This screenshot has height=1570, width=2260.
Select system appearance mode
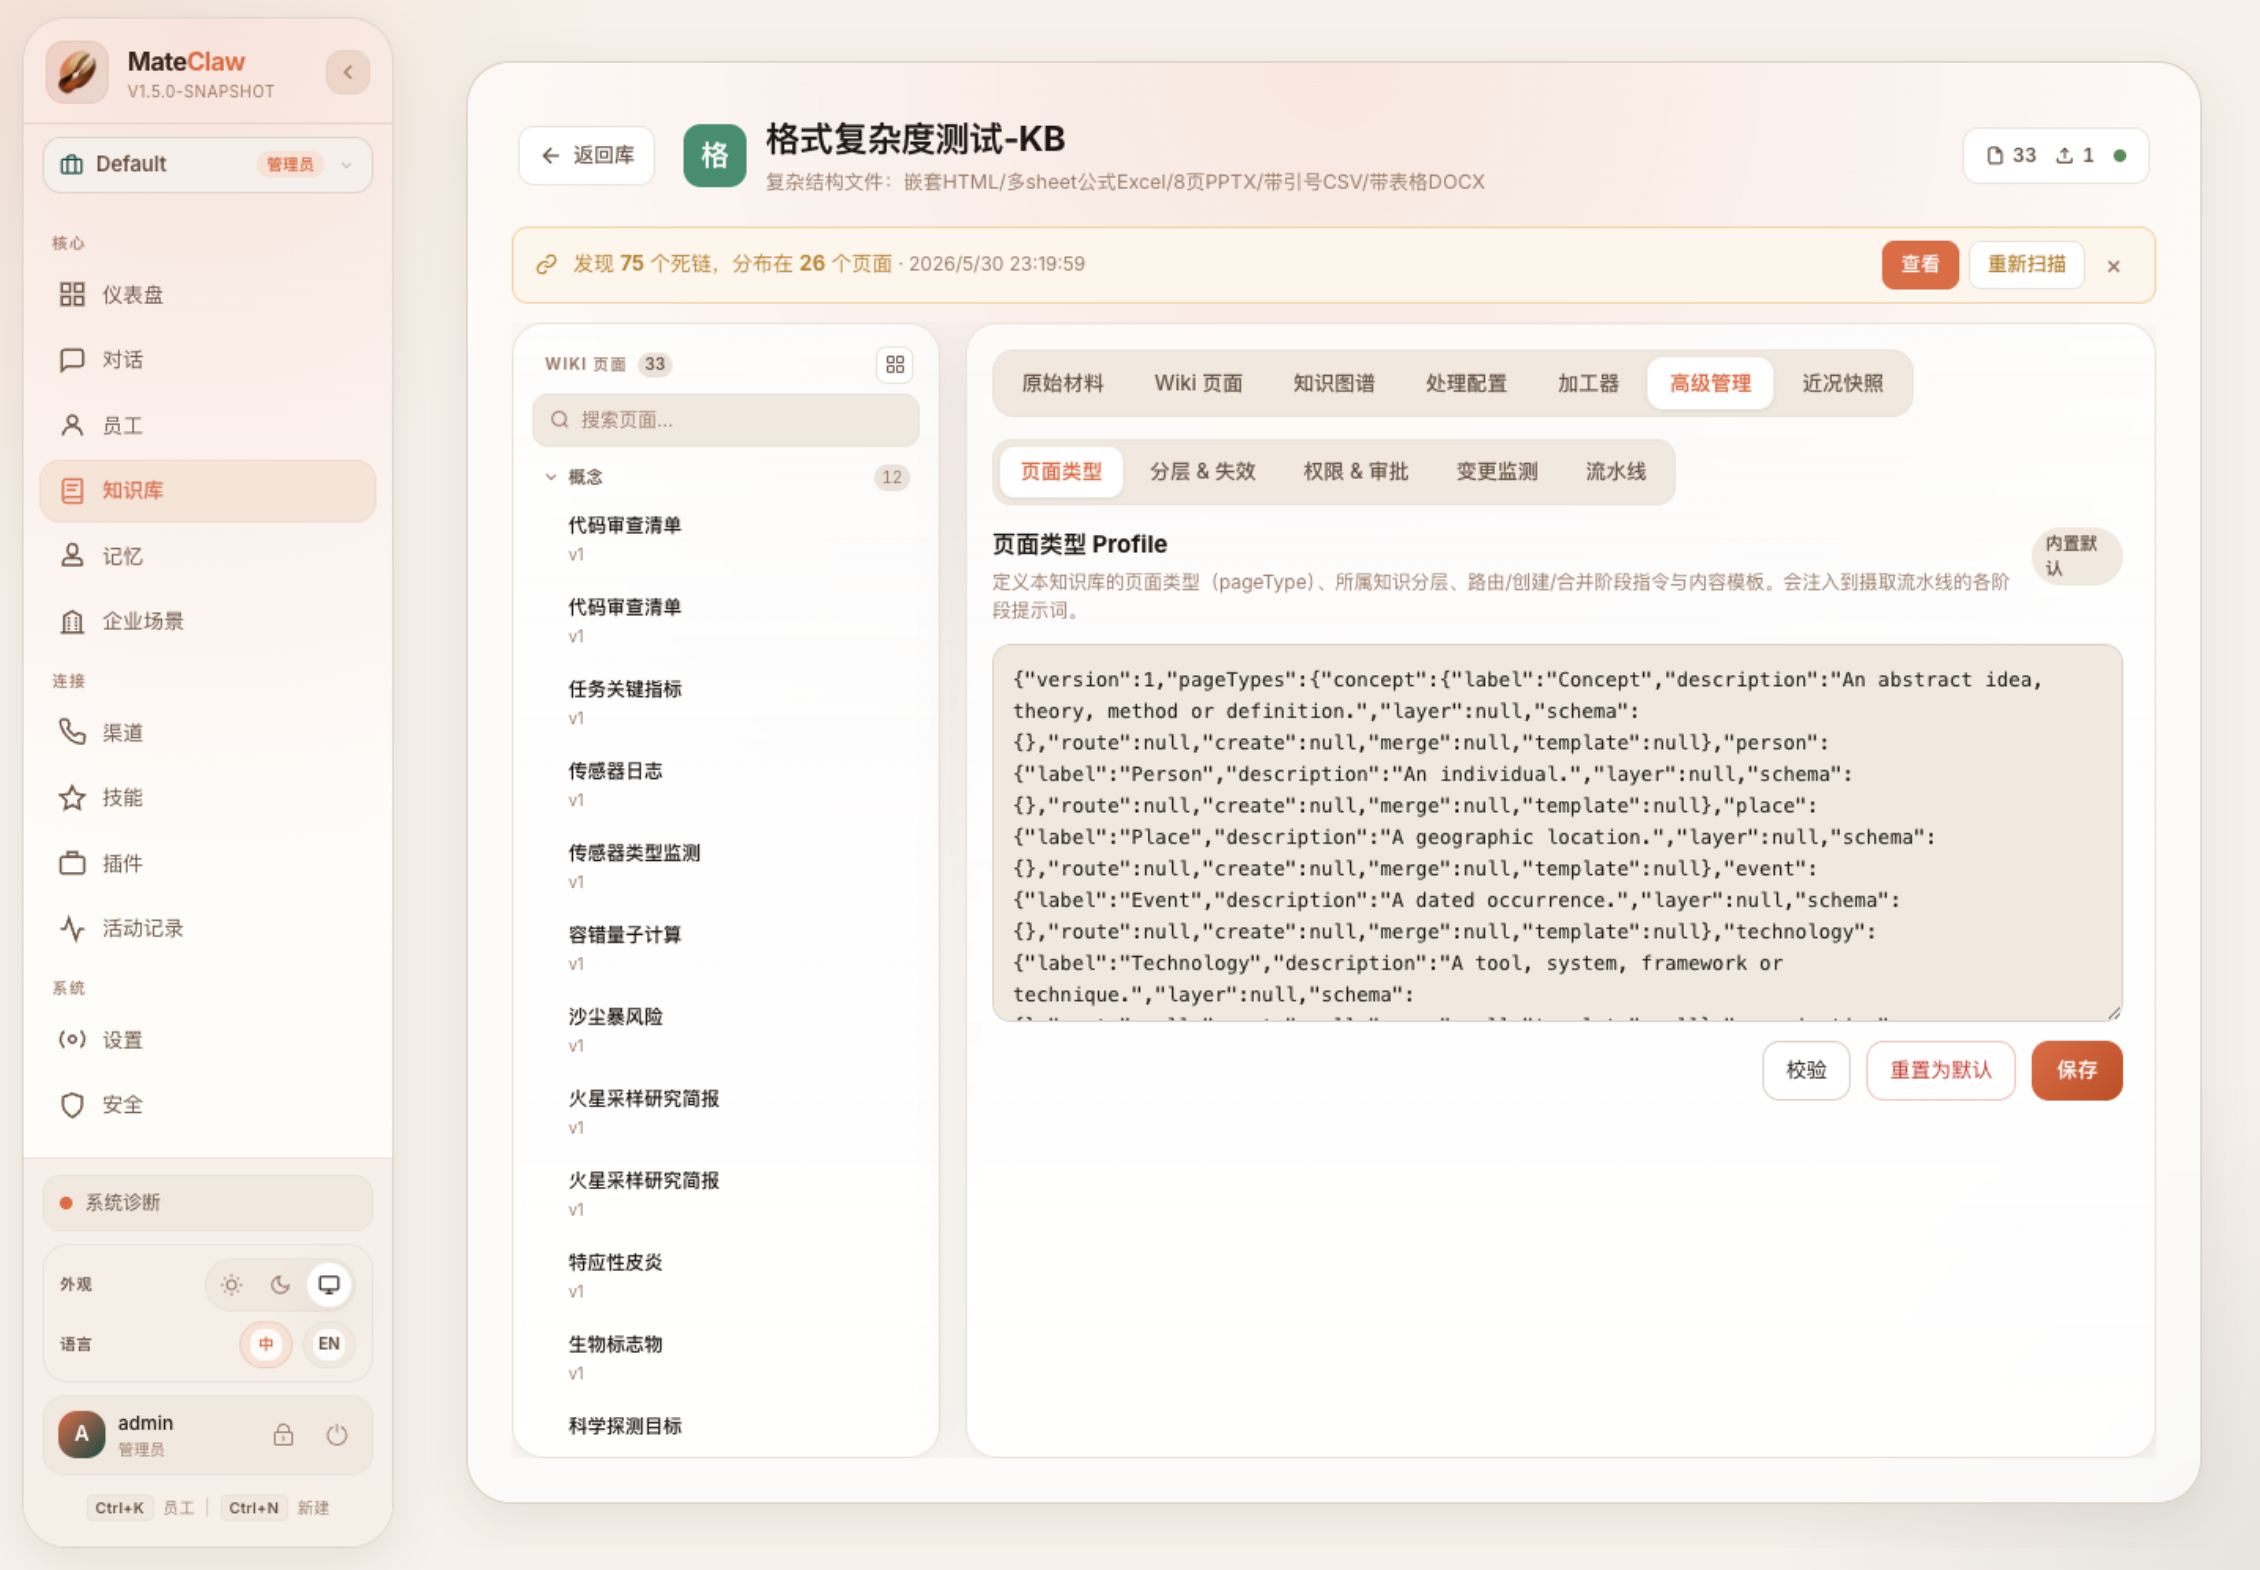(329, 1284)
